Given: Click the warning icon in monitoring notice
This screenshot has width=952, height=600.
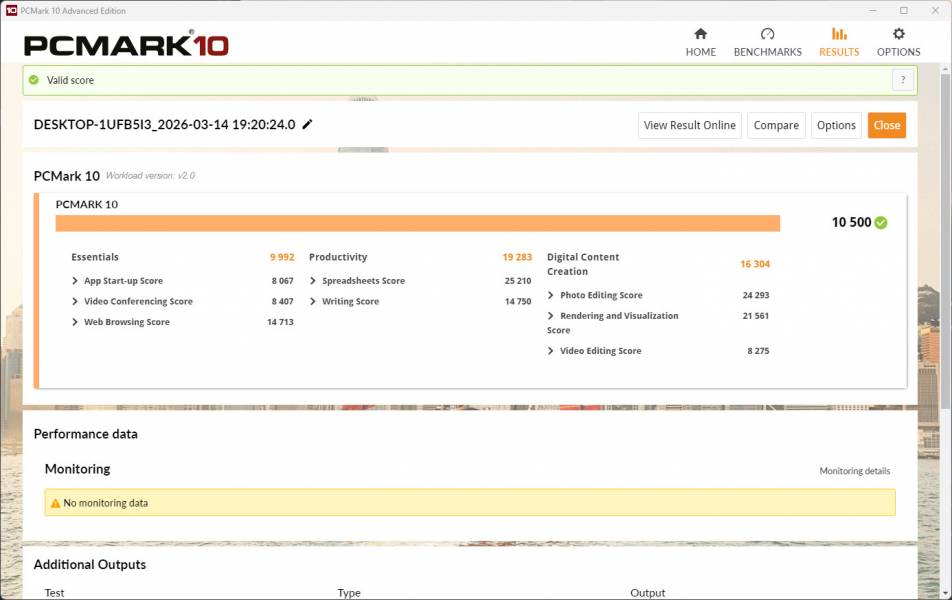Looking at the screenshot, I should (55, 503).
